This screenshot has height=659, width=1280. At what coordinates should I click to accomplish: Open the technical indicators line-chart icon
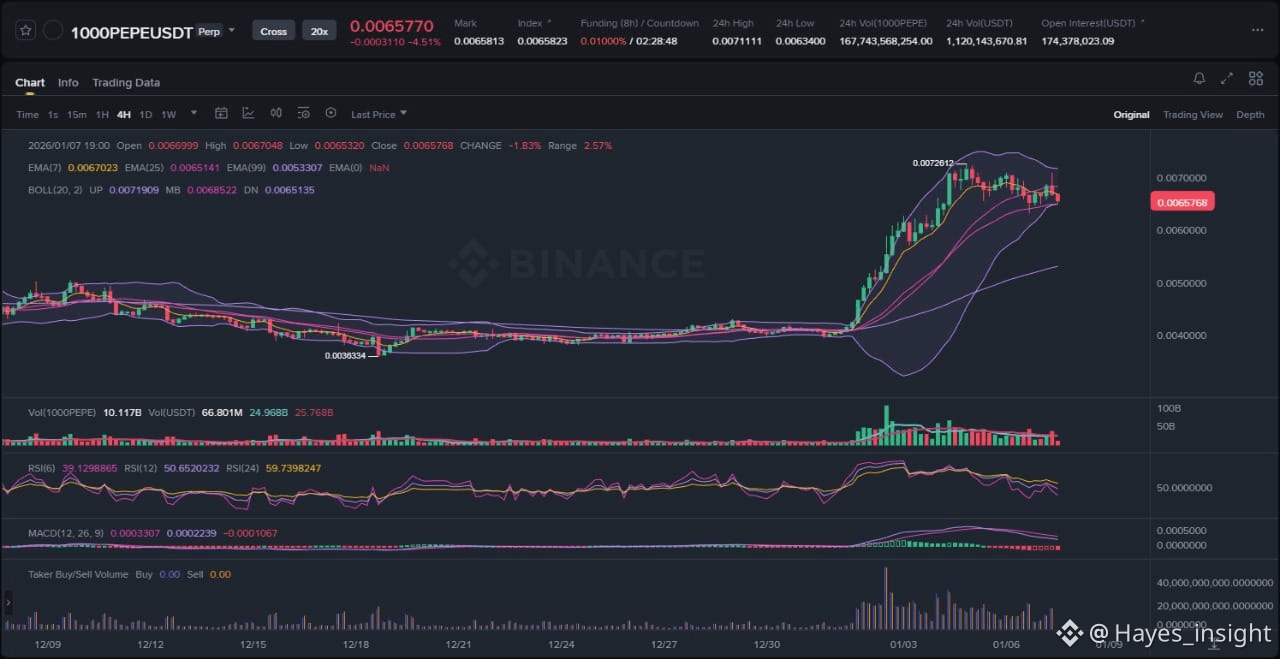248,114
